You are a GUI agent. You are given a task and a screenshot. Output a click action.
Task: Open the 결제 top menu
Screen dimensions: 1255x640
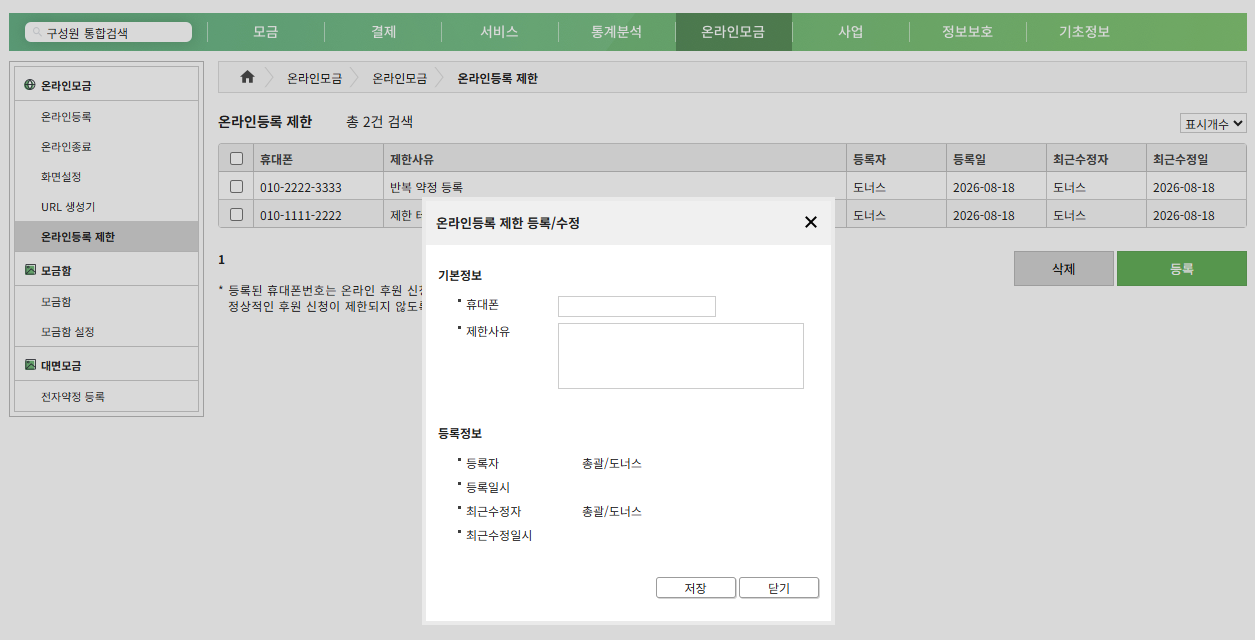[383, 32]
